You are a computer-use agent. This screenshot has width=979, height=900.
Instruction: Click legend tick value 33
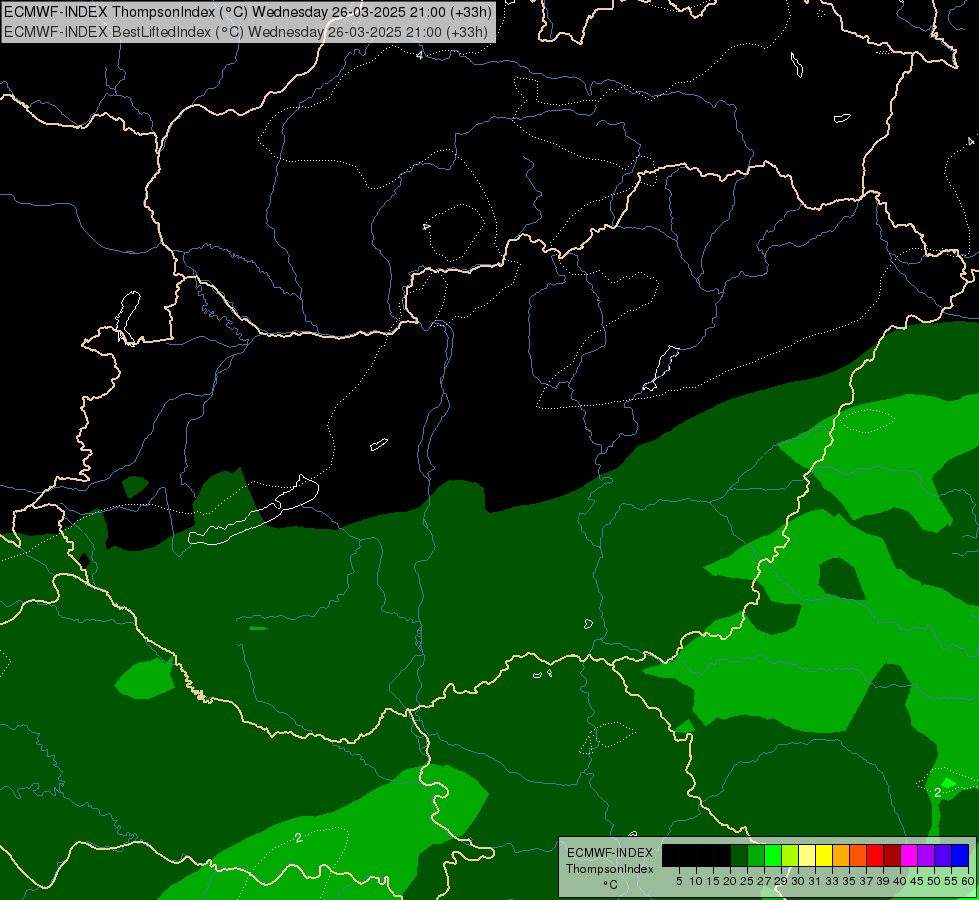coord(832,881)
